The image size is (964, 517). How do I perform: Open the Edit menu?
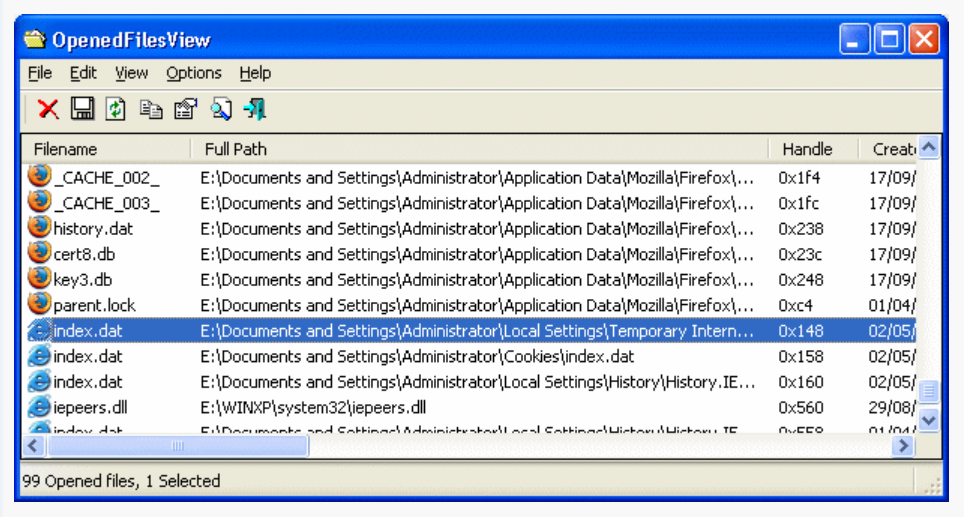pyautogui.click(x=83, y=73)
